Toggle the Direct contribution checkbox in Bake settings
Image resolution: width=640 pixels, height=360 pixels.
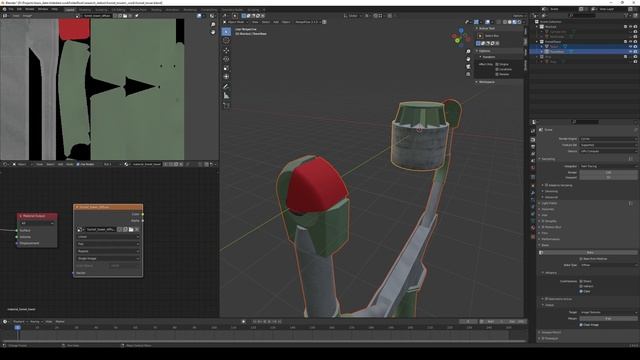(x=581, y=281)
